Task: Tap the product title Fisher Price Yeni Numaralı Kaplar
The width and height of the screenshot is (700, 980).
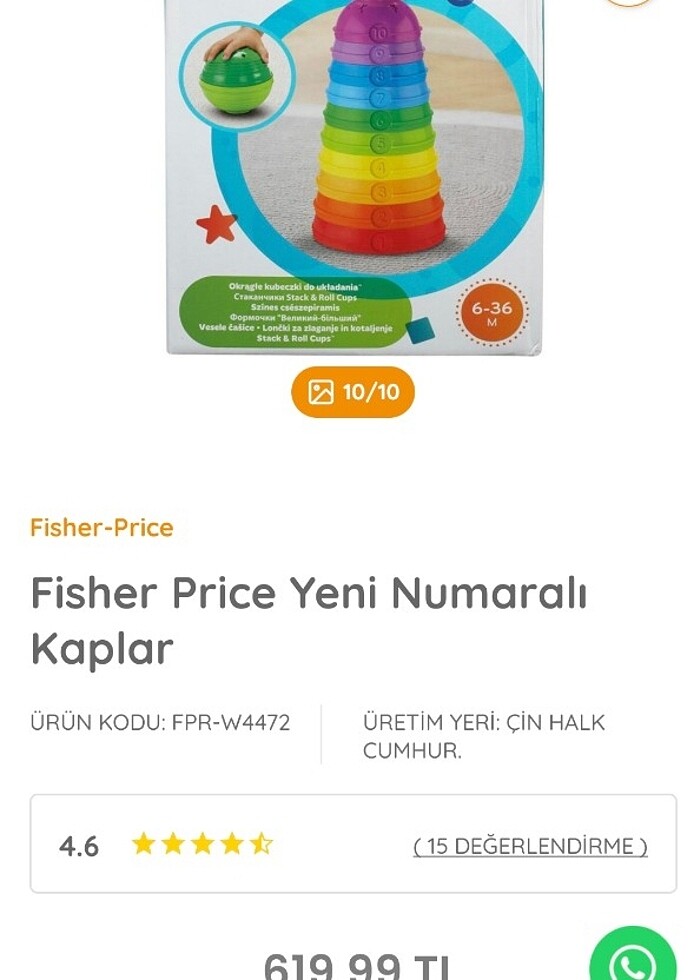Action: click(x=309, y=620)
